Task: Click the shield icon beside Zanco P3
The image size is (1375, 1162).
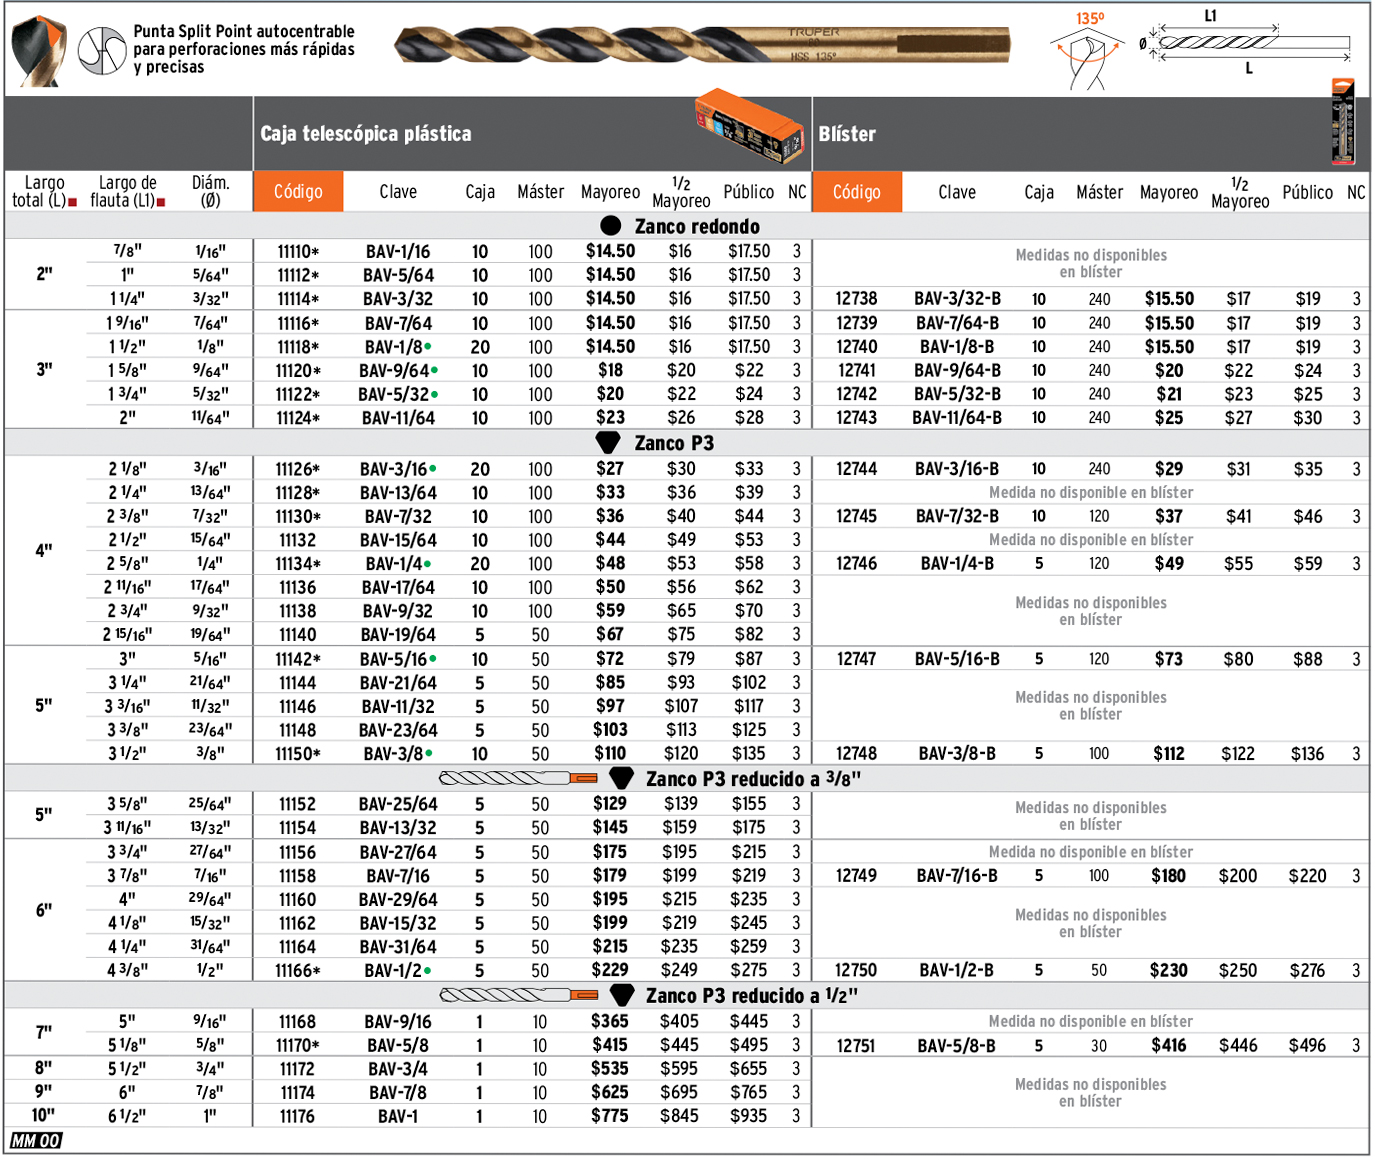Action: point(607,443)
